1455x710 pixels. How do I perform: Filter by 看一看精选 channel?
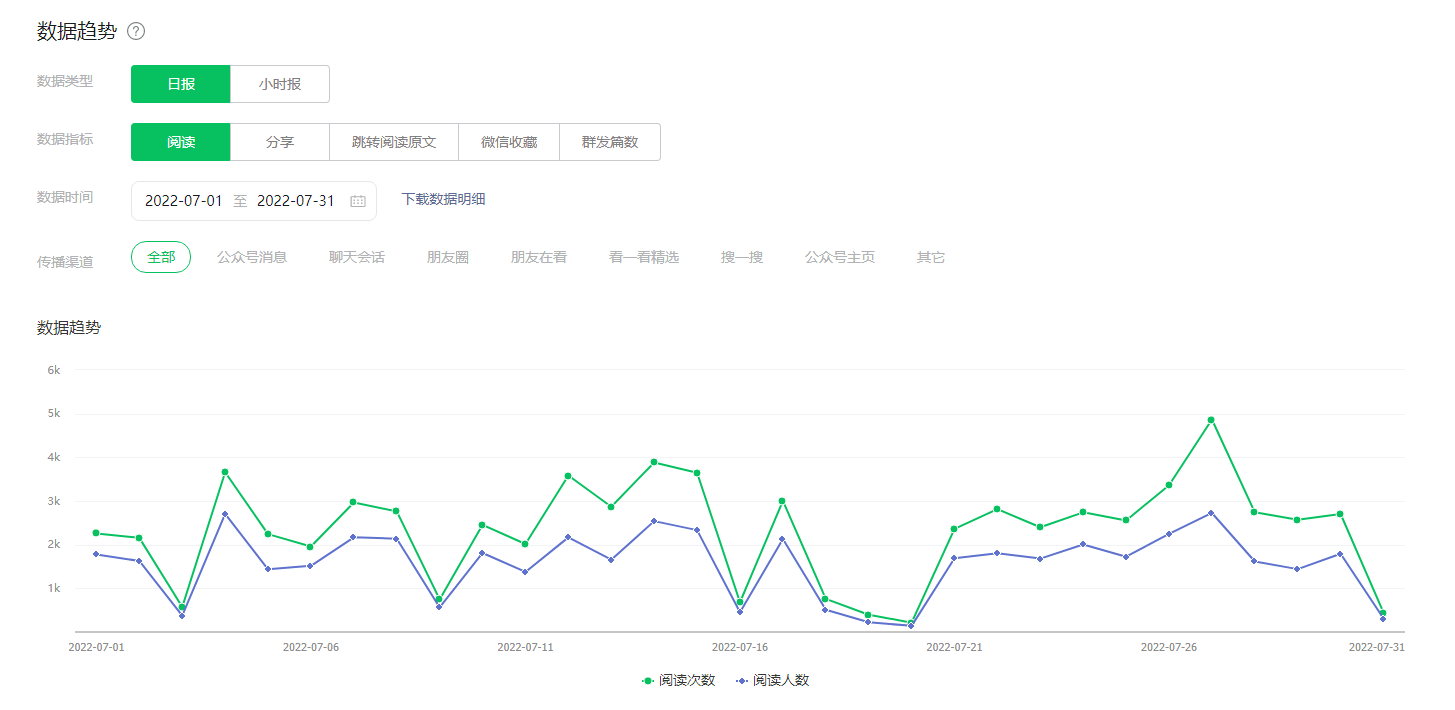pos(644,257)
